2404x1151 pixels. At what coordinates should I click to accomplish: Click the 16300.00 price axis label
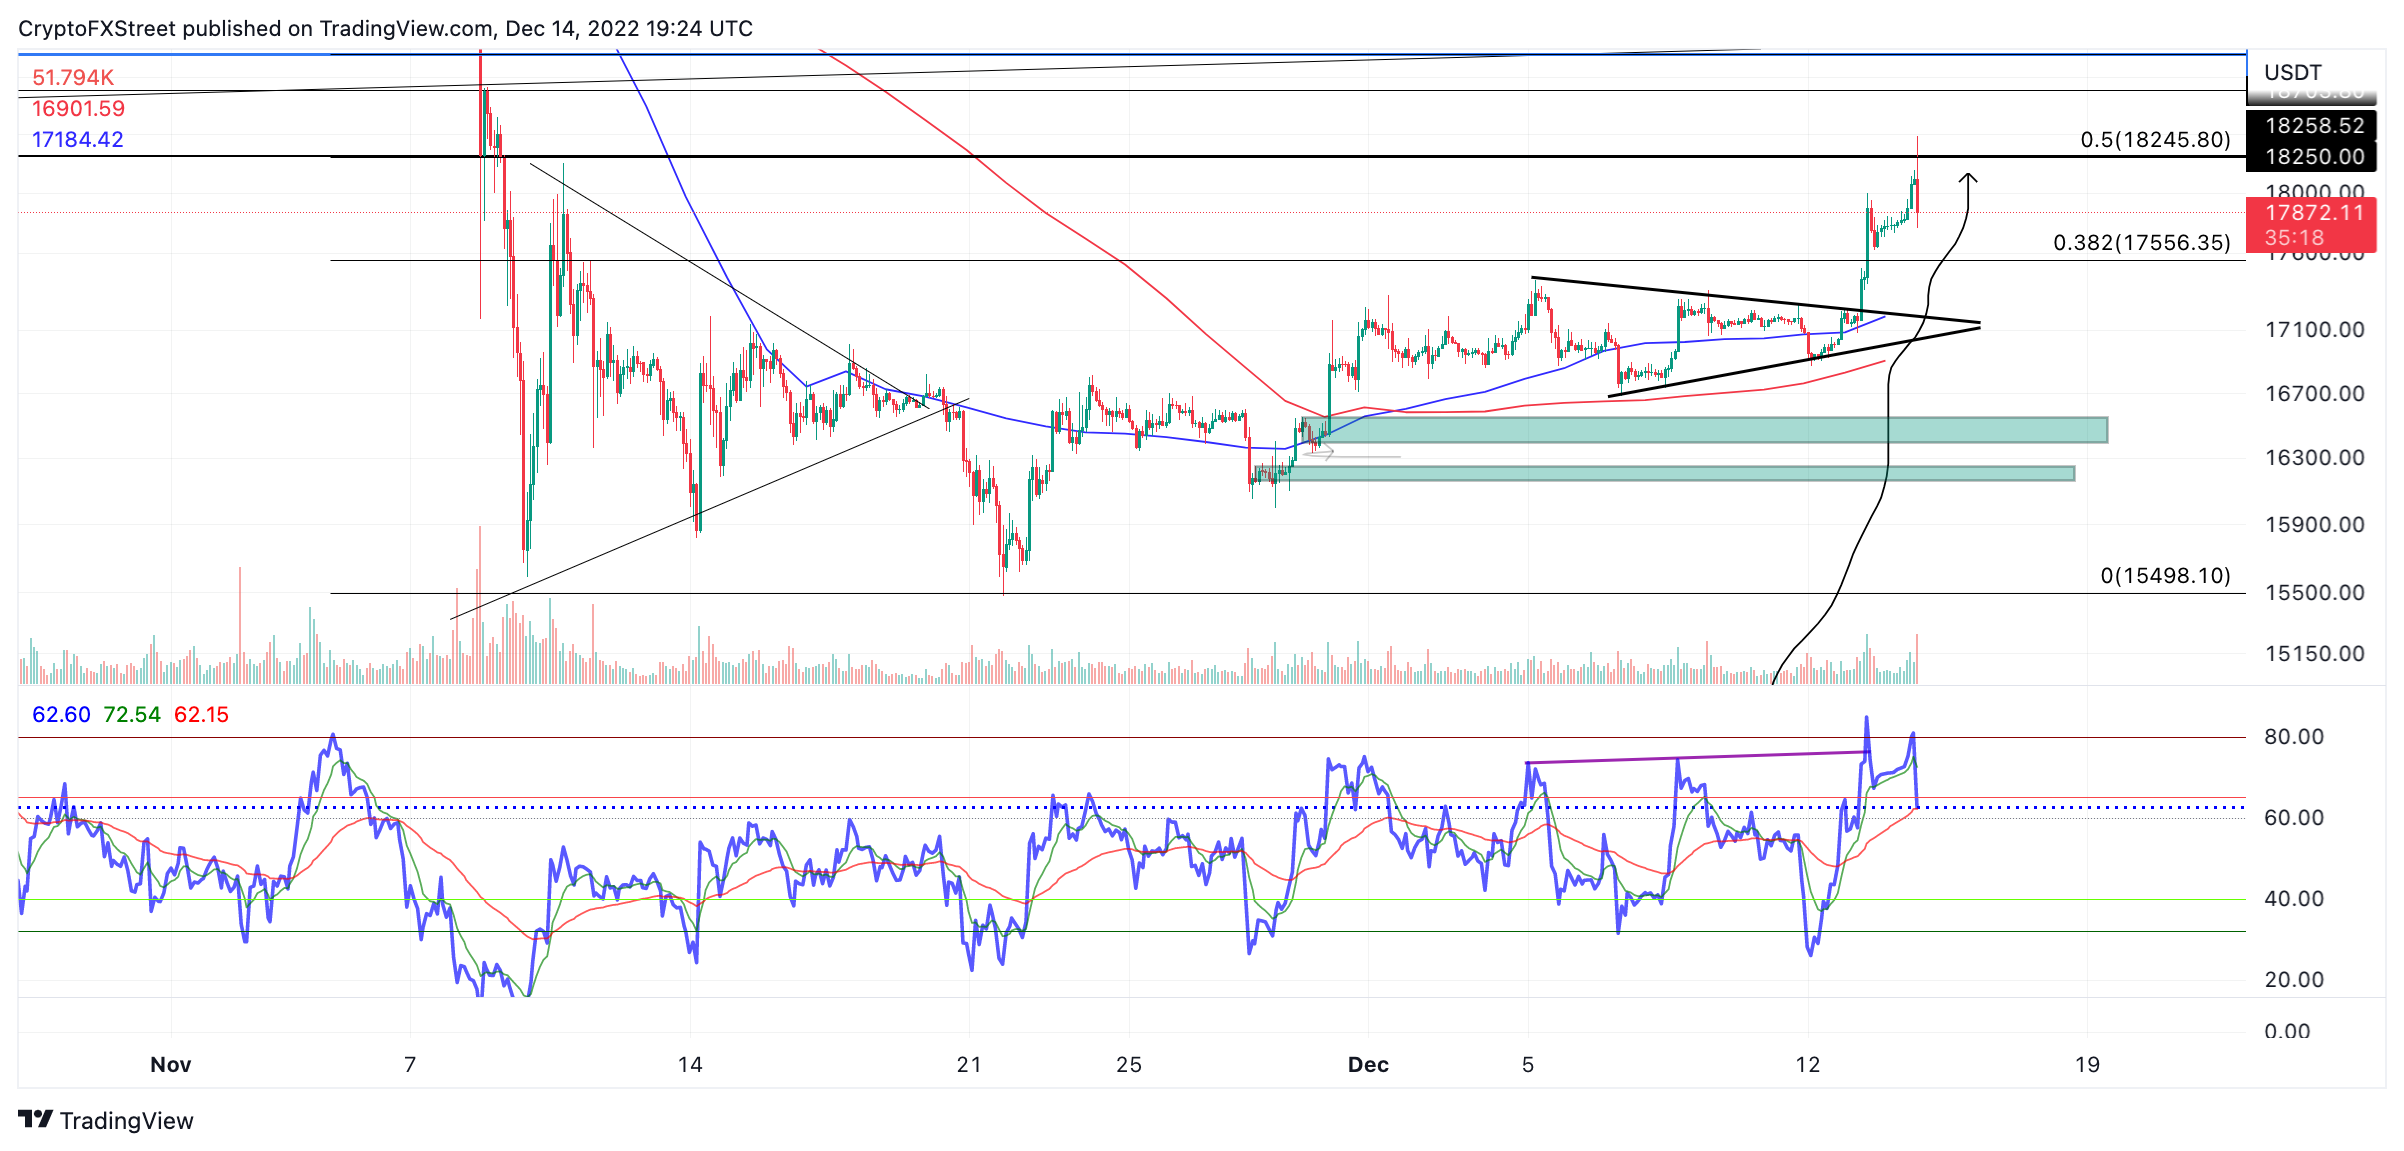pos(2314,457)
